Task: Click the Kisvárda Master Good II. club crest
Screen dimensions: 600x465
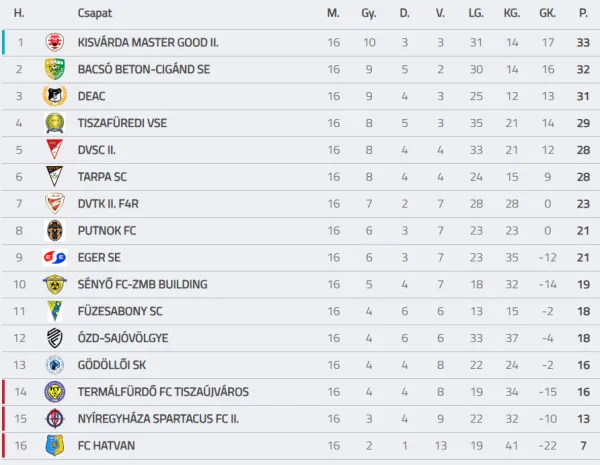Action: click(x=54, y=42)
